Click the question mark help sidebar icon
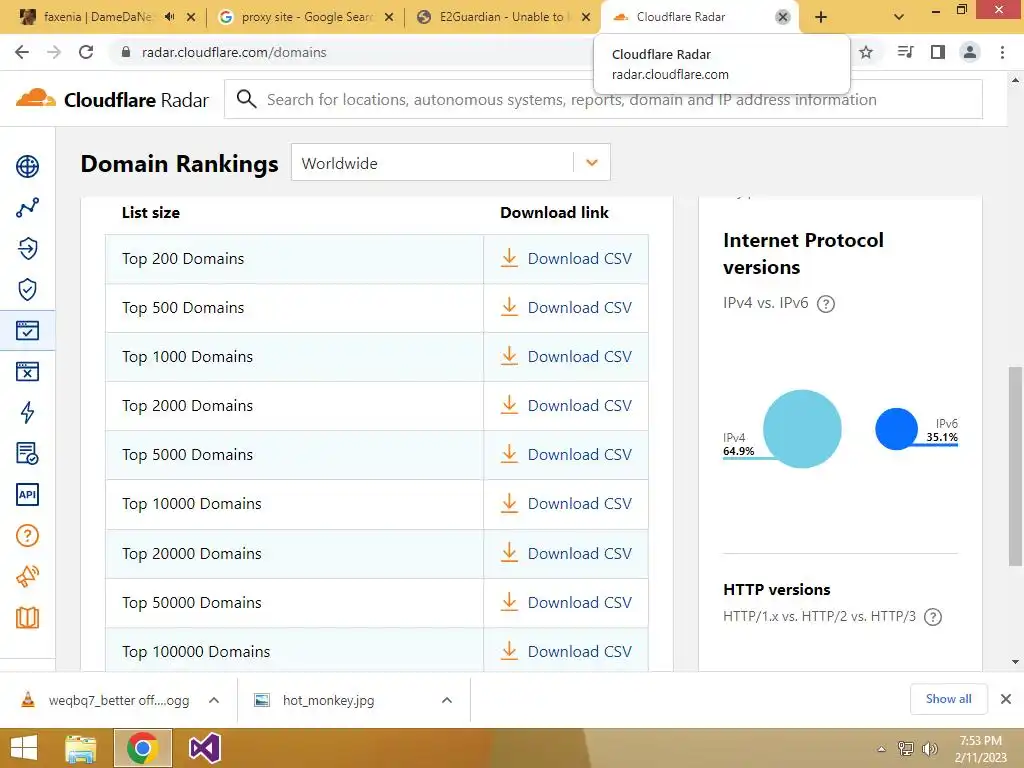1024x768 pixels. pos(27,536)
